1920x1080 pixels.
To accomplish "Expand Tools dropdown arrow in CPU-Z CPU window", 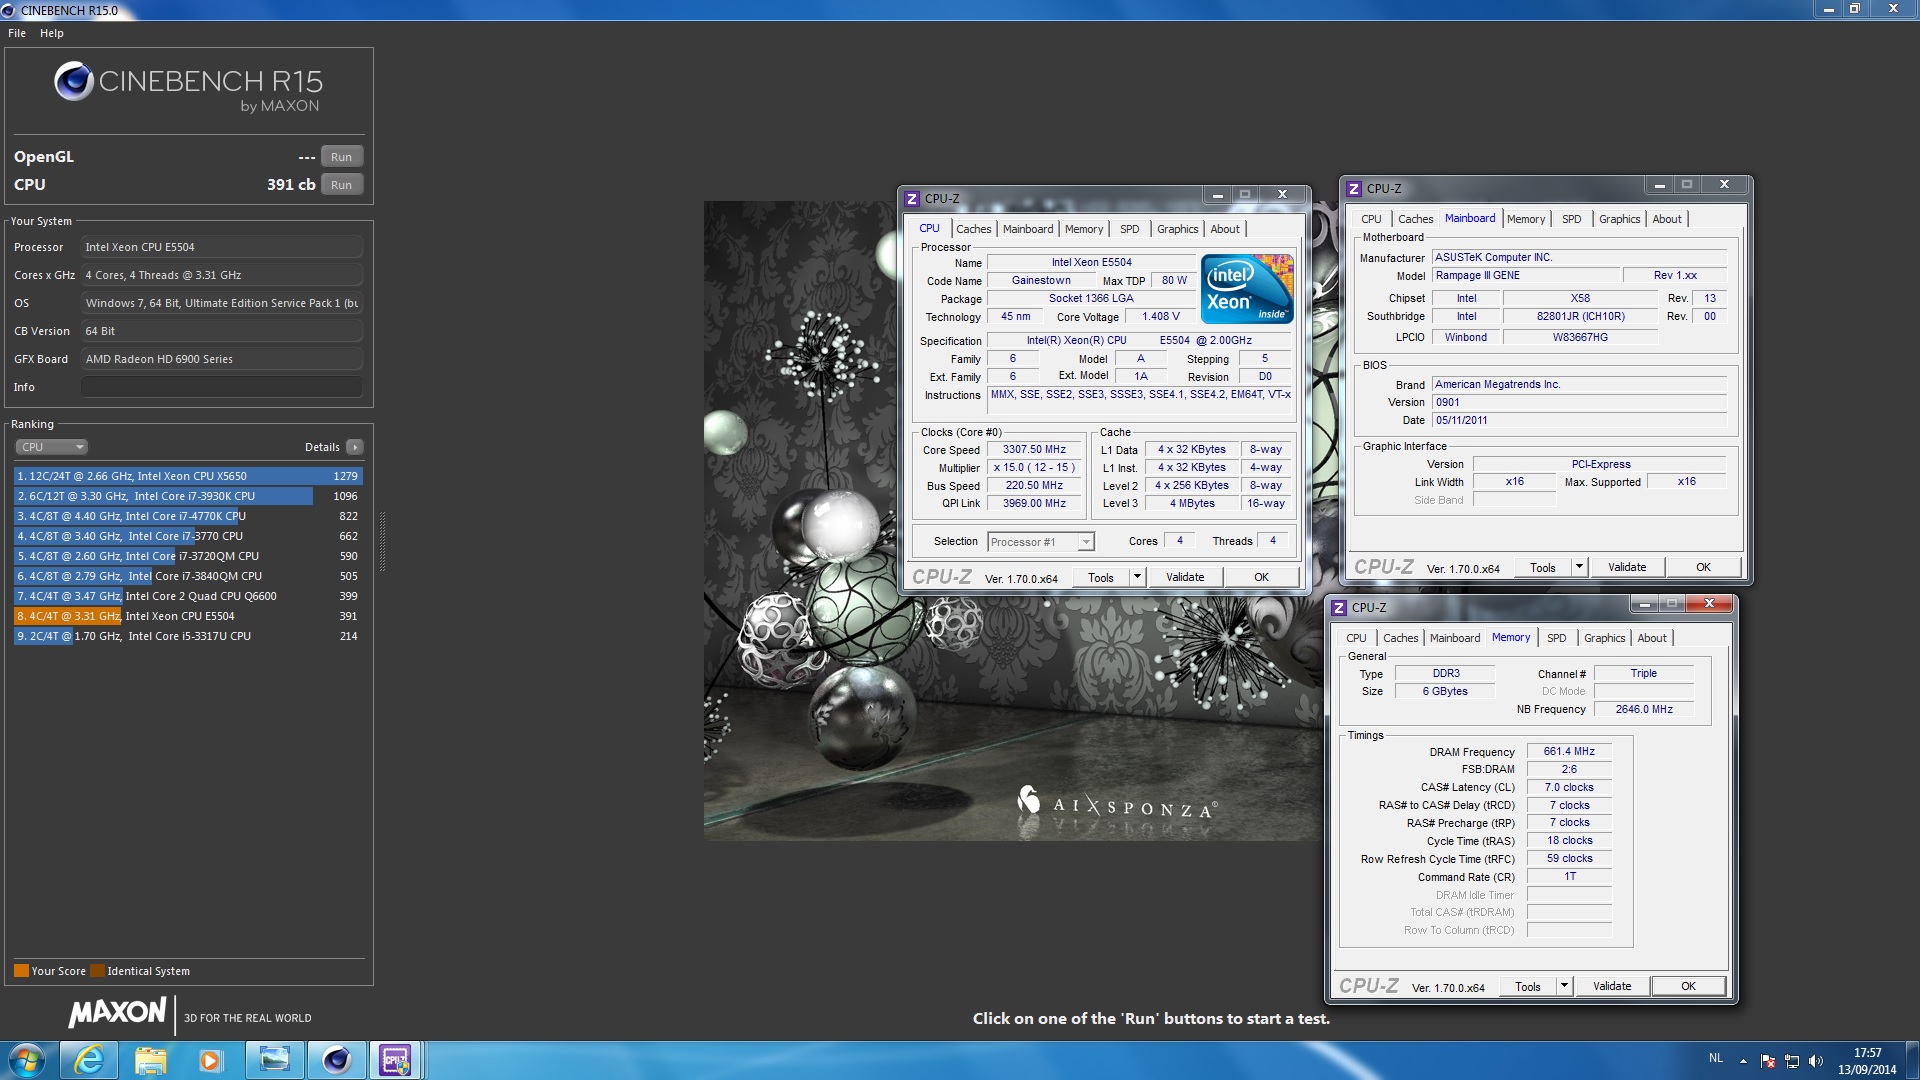I will [1137, 577].
